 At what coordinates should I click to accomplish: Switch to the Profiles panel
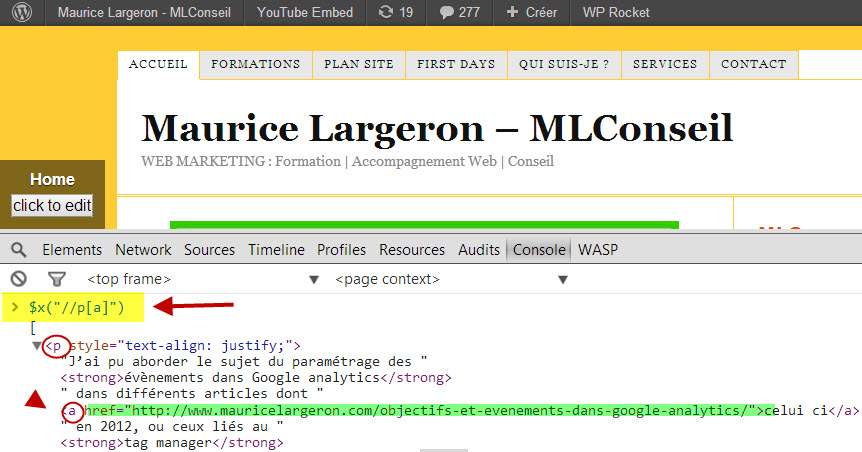341,250
